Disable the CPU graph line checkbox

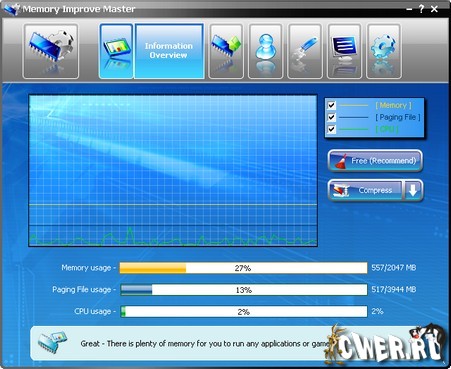331,129
